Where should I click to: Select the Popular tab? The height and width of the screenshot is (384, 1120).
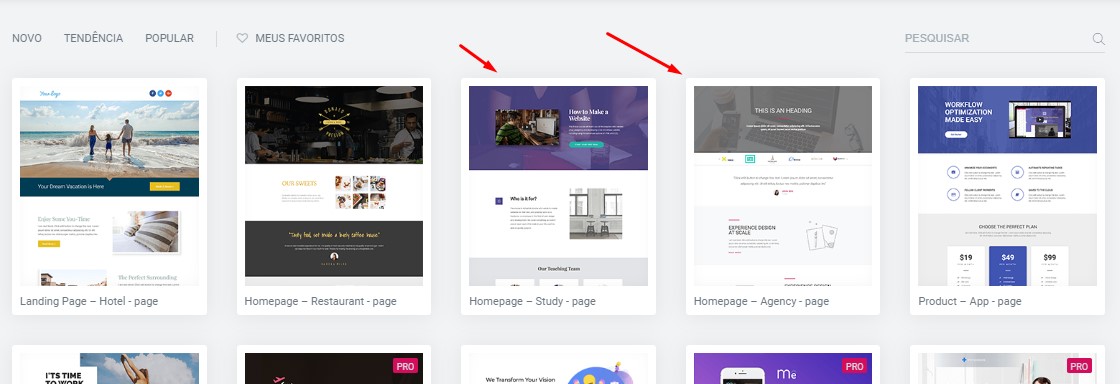169,39
